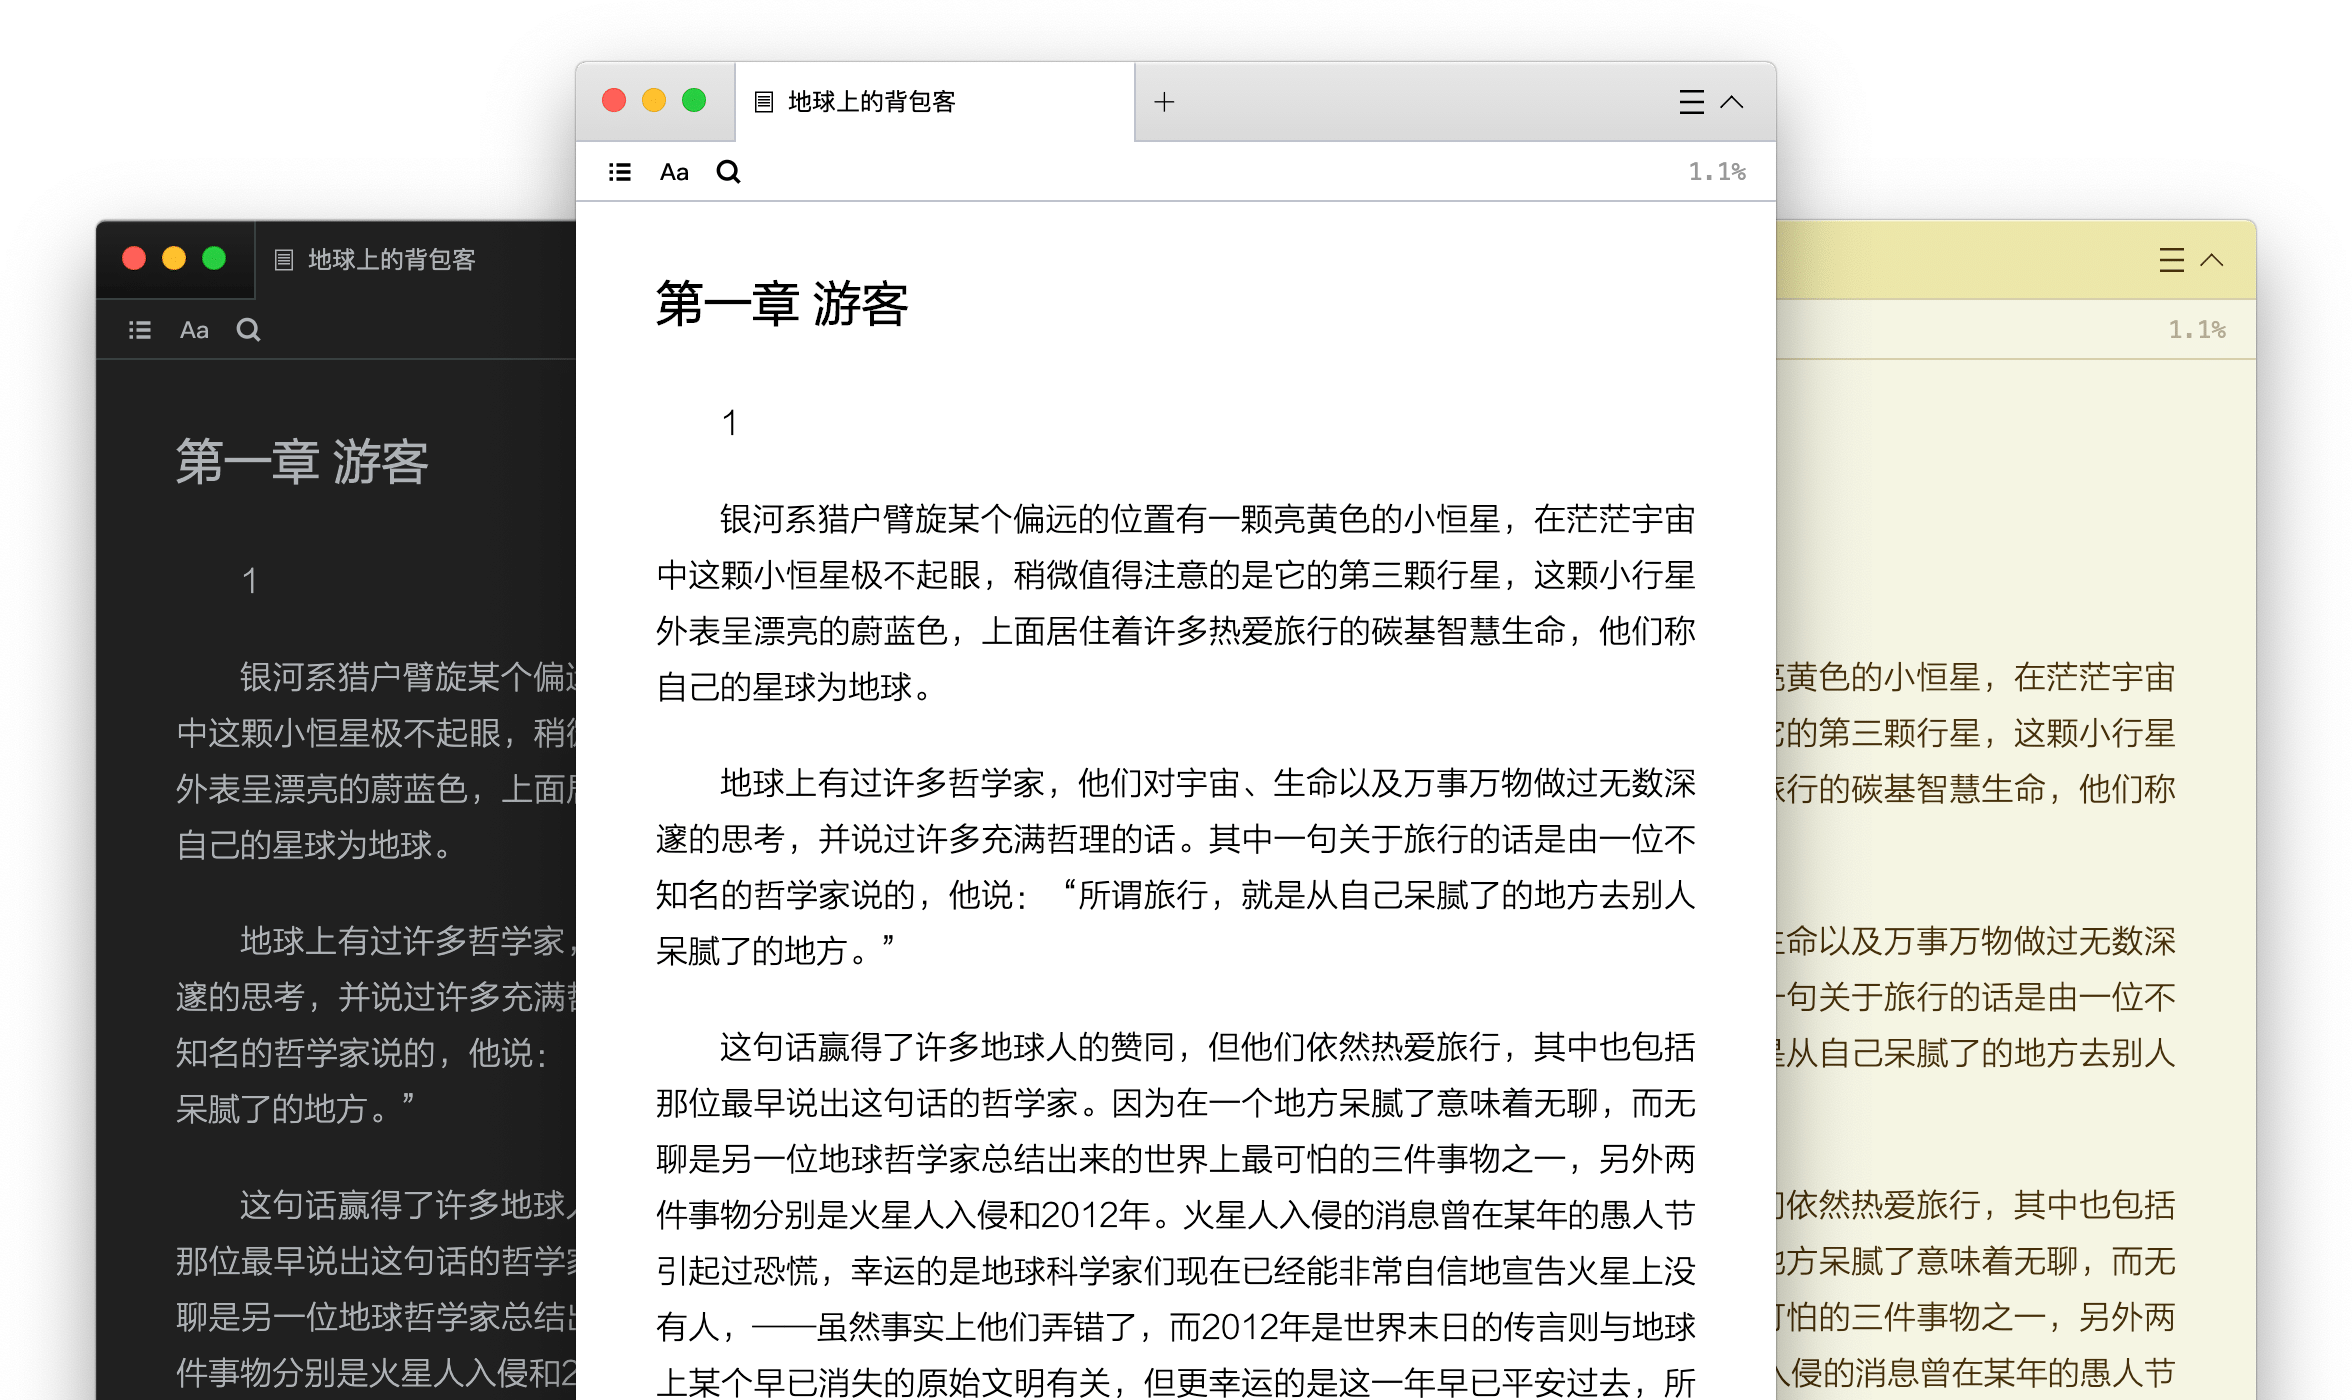Minimize the dark reader window
2352x1400 pixels.
click(x=174, y=259)
